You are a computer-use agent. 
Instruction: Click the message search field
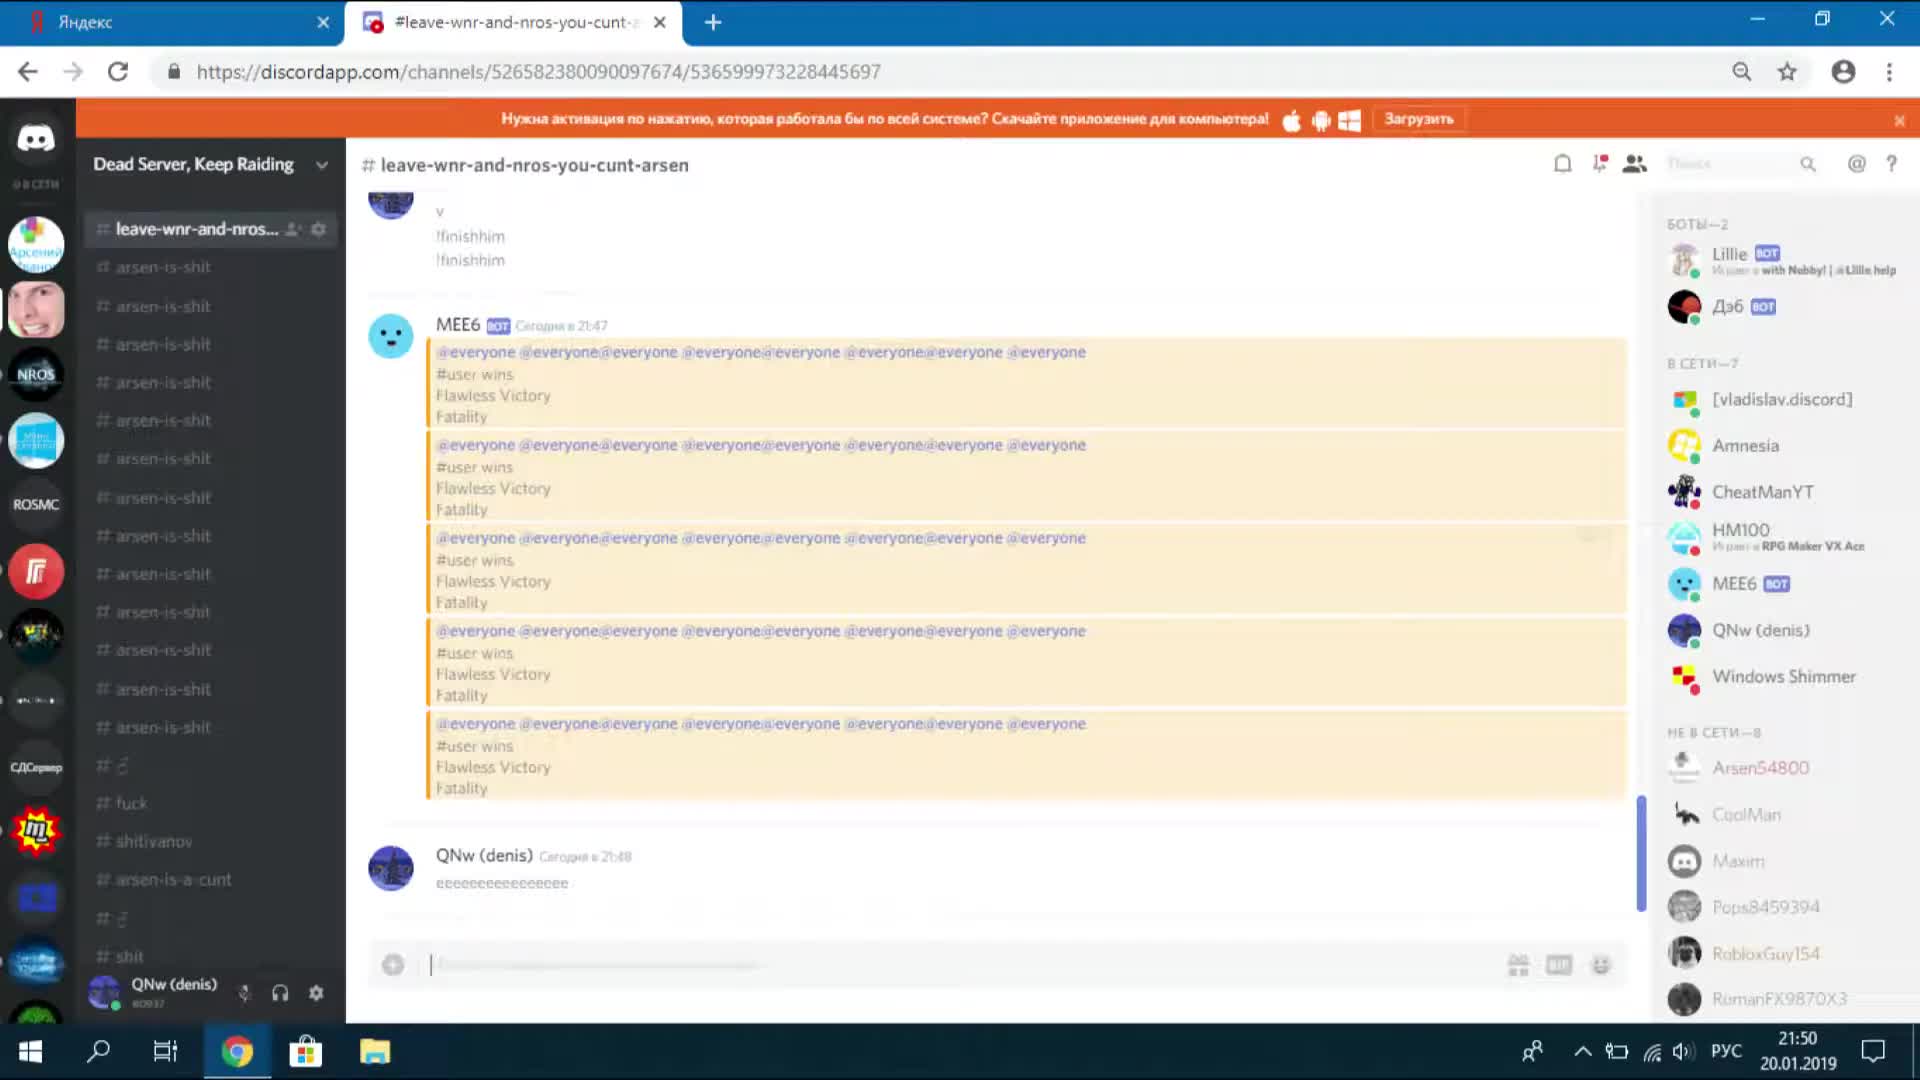(1740, 164)
